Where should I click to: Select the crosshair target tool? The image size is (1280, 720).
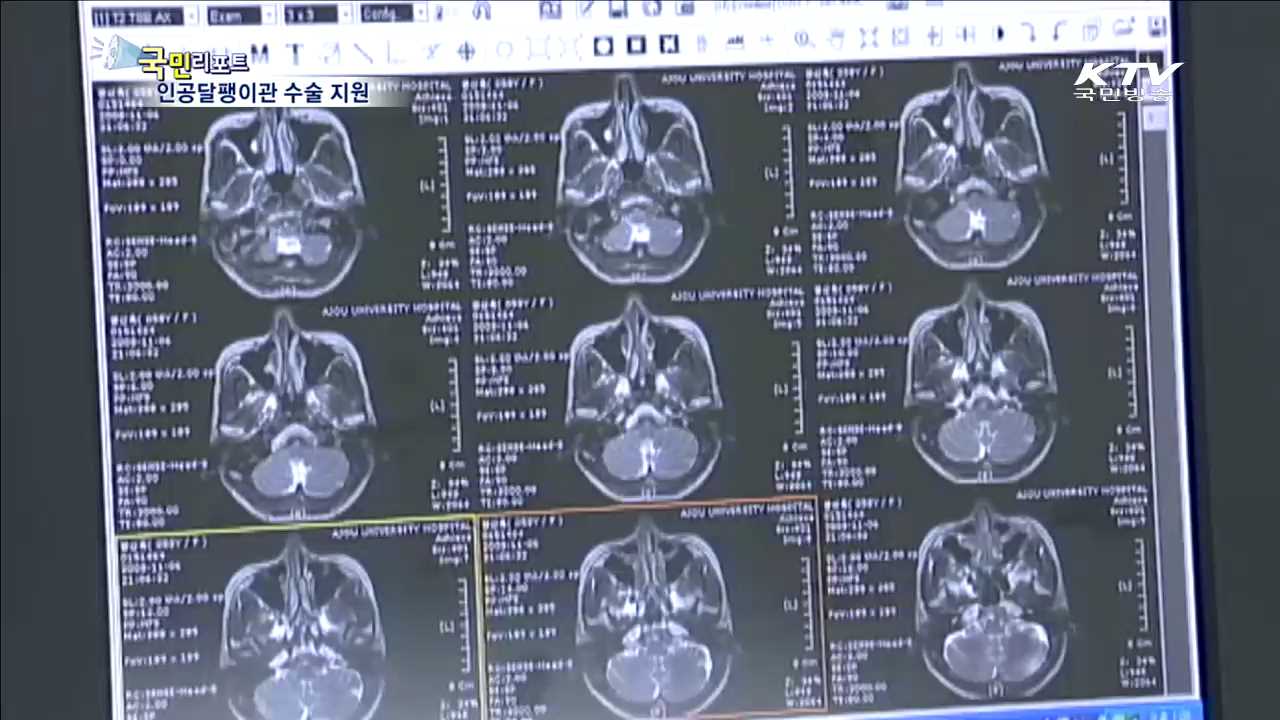coord(466,49)
